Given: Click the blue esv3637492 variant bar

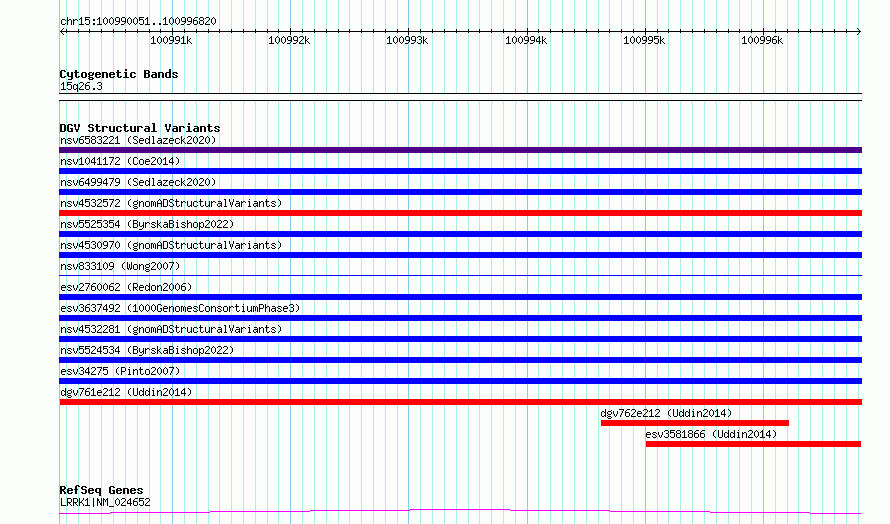Looking at the screenshot, I should 460,318.
